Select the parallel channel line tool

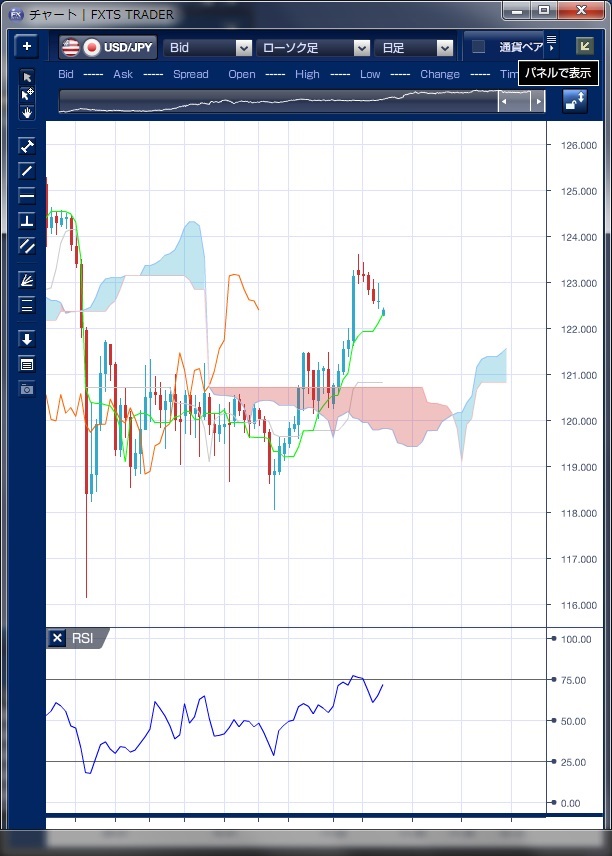click(x=27, y=245)
